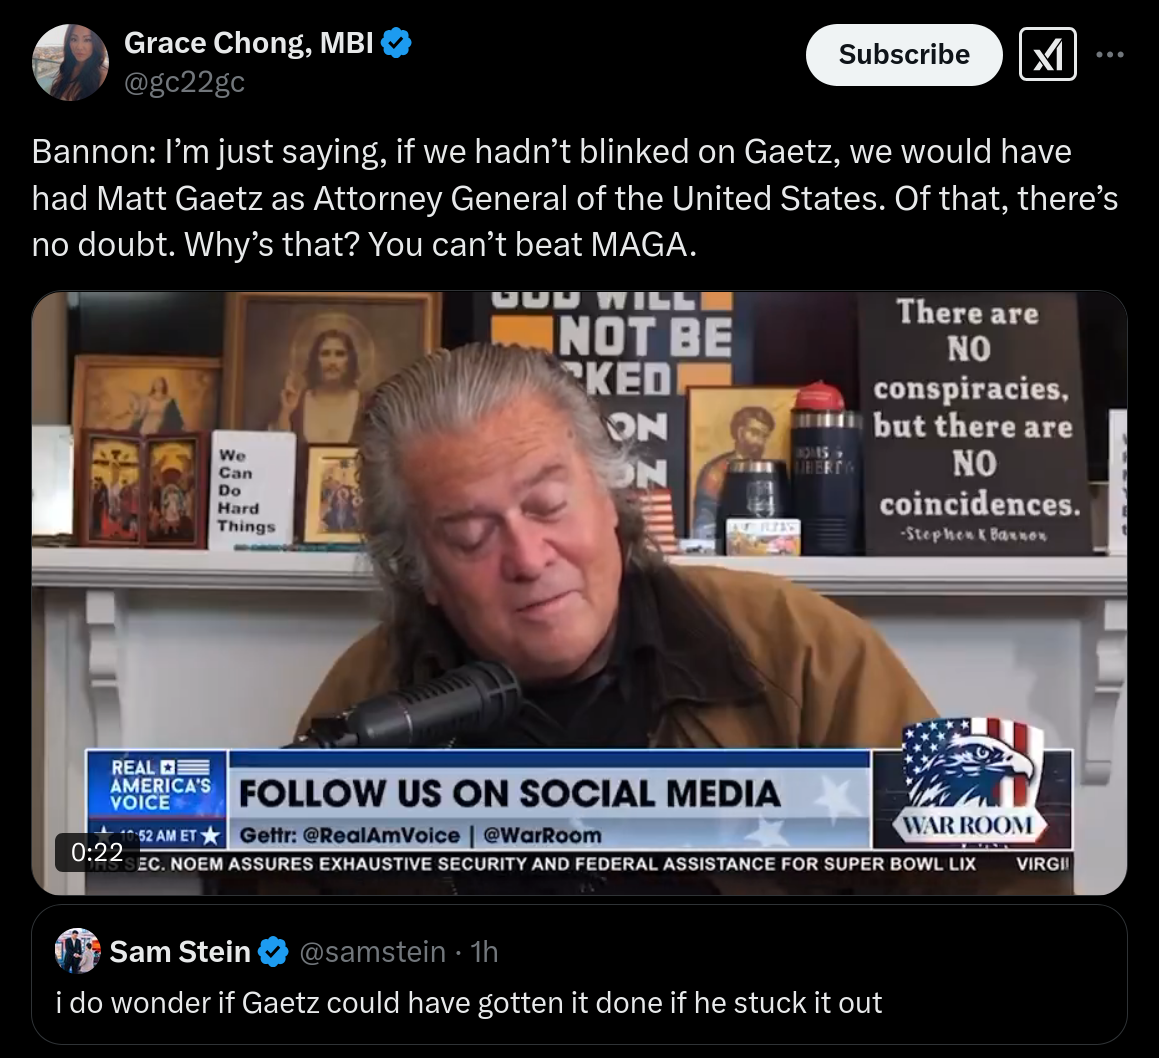The image size is (1159, 1058).
Task: Click the verified badge next to Sam Stein
Action: point(273,952)
